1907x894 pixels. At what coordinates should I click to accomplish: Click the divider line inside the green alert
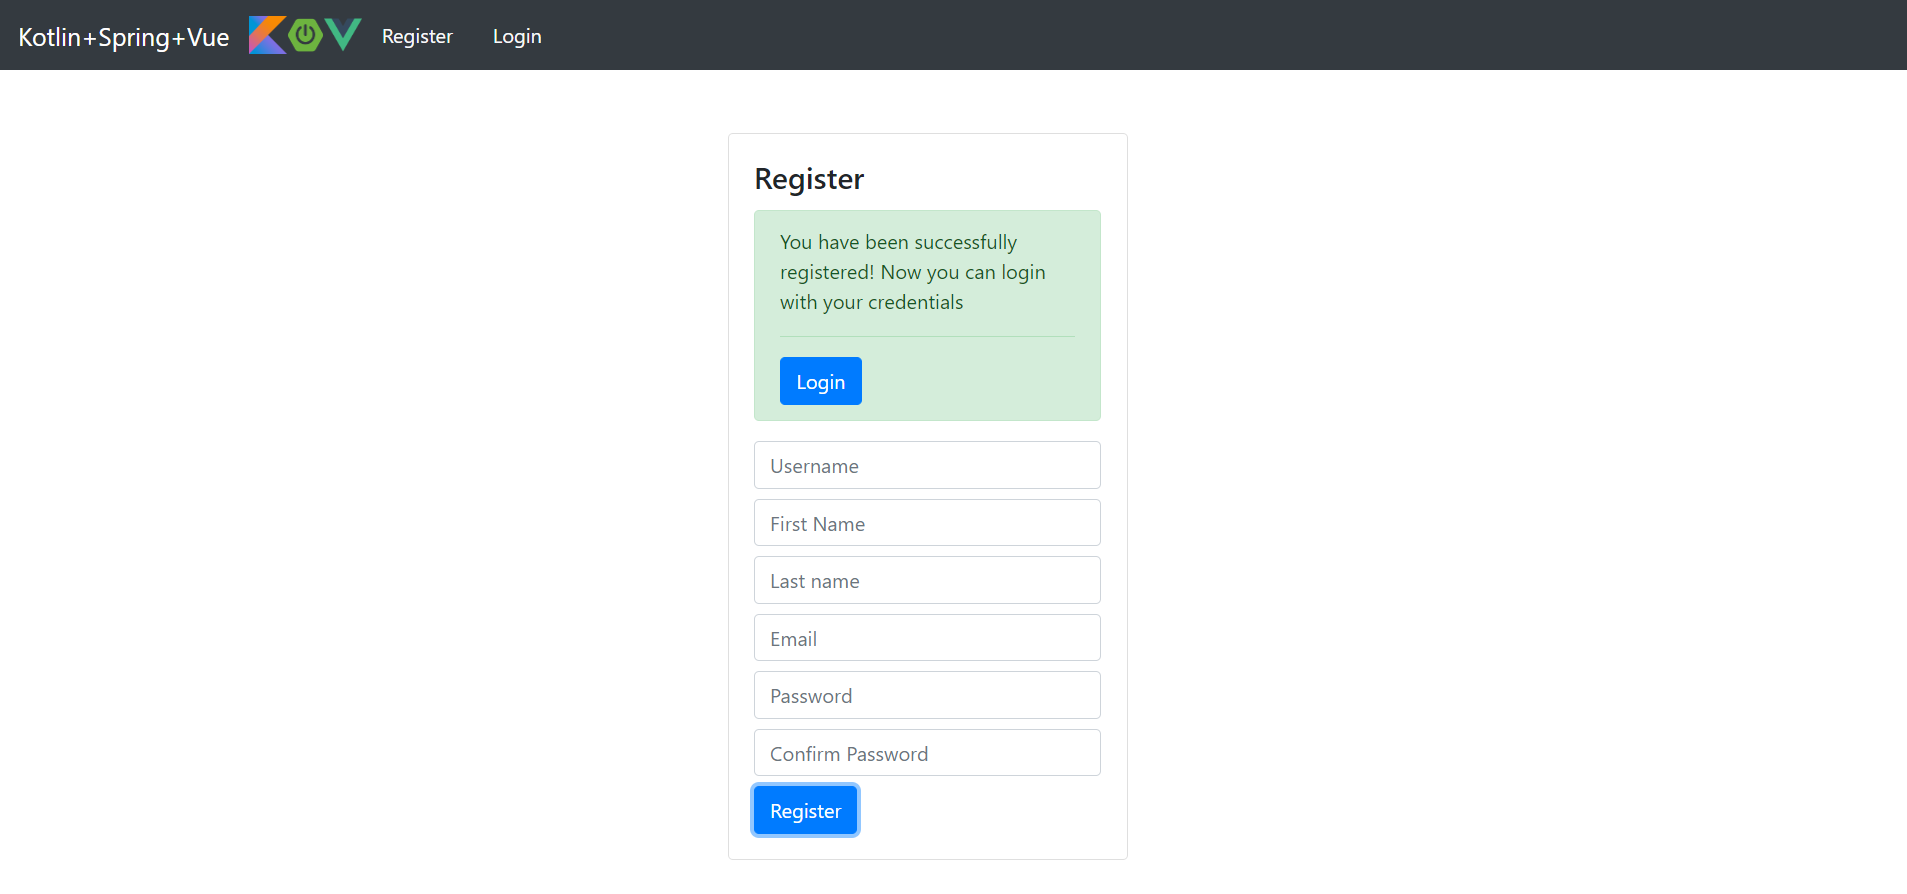click(927, 337)
